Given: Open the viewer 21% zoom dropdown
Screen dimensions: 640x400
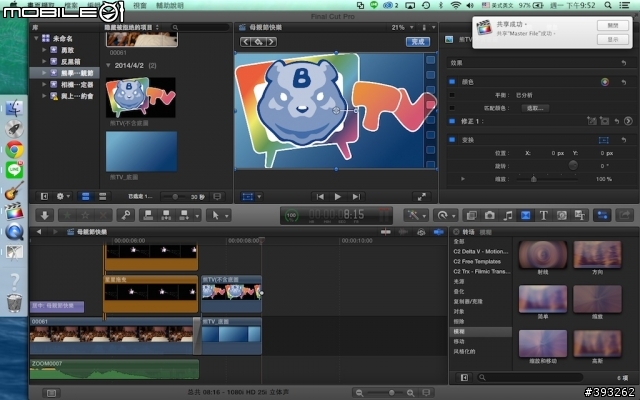Looking at the screenshot, I should click(x=402, y=27).
